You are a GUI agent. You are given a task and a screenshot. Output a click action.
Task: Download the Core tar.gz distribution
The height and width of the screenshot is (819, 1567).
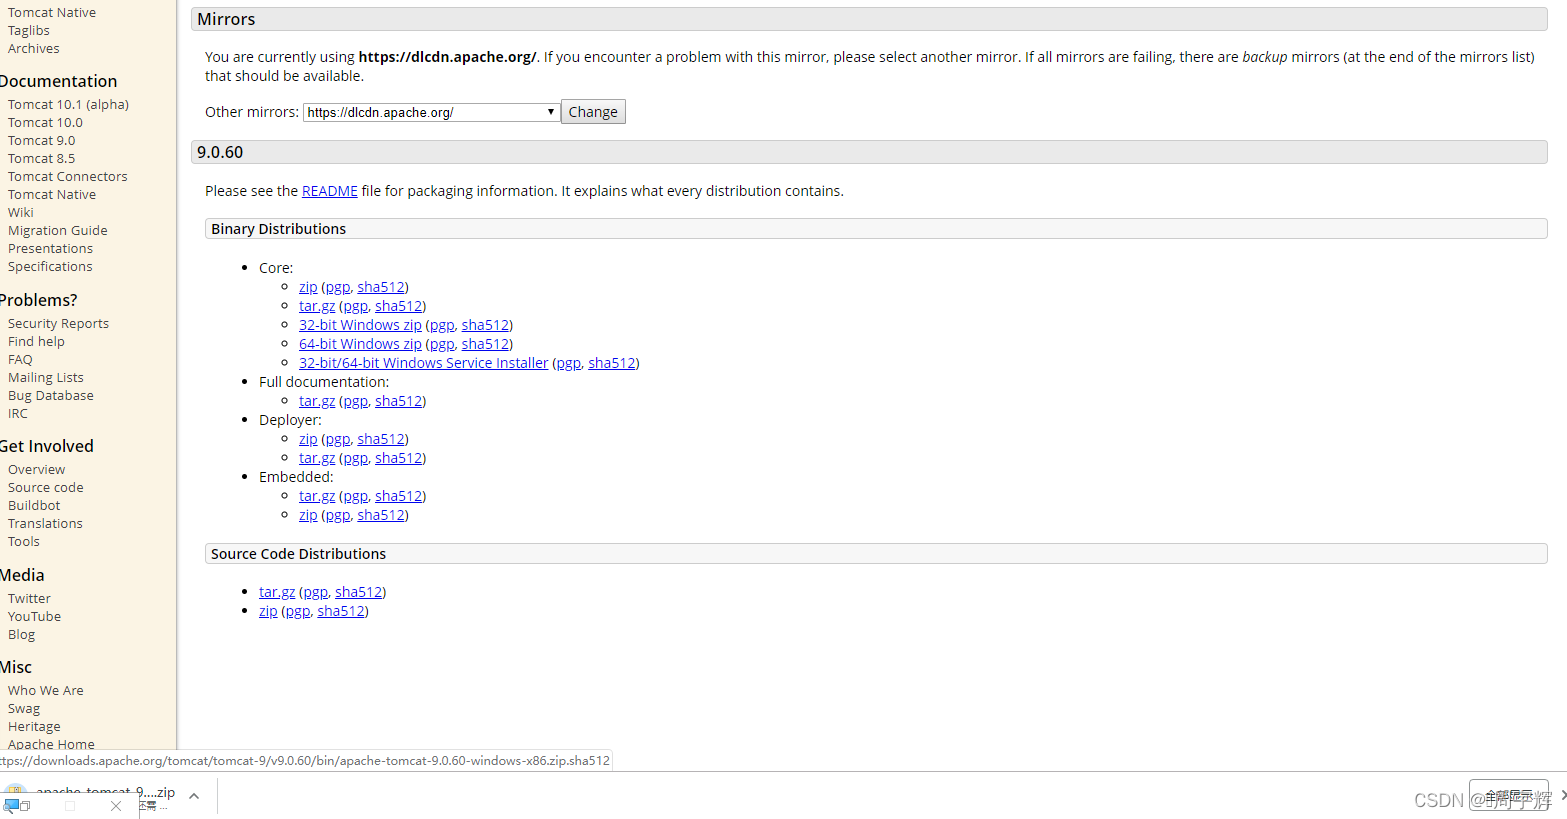(x=317, y=306)
